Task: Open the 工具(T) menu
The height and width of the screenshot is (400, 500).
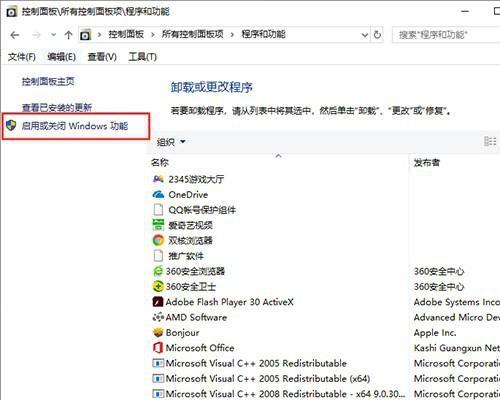Action: tap(143, 57)
